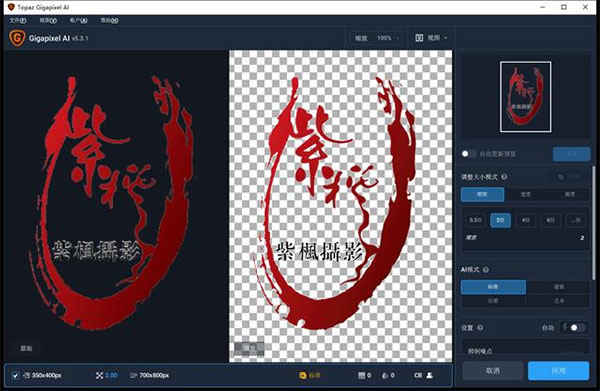Open the first menu in the menu bar
Image resolution: width=600 pixels, height=391 pixels.
(x=18, y=20)
